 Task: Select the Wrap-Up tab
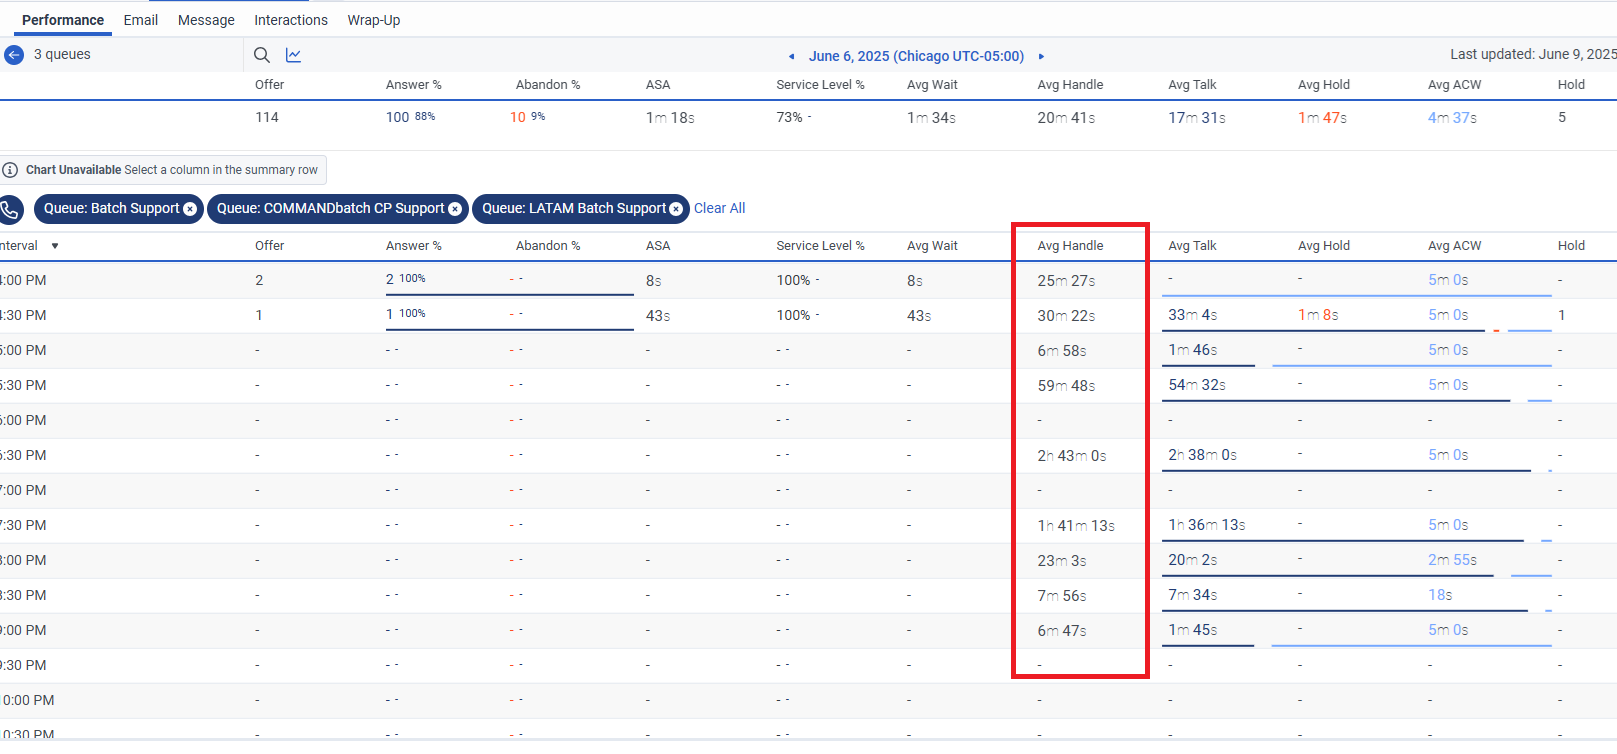pyautogui.click(x=373, y=20)
